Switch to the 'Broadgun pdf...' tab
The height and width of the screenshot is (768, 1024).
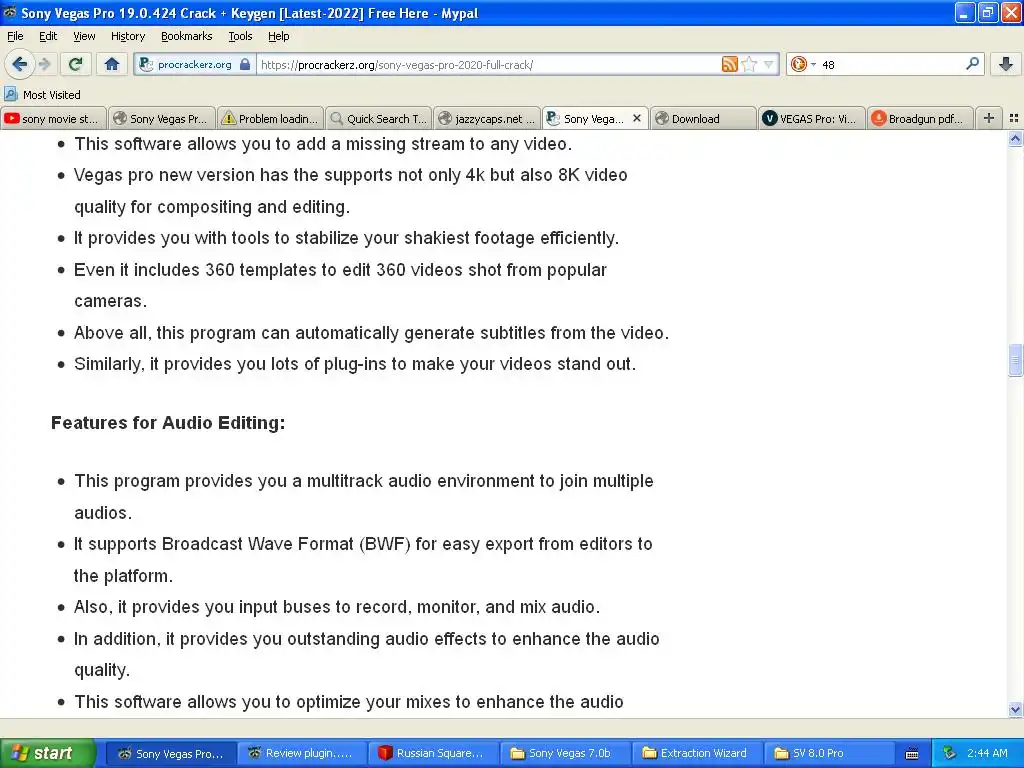(920, 118)
